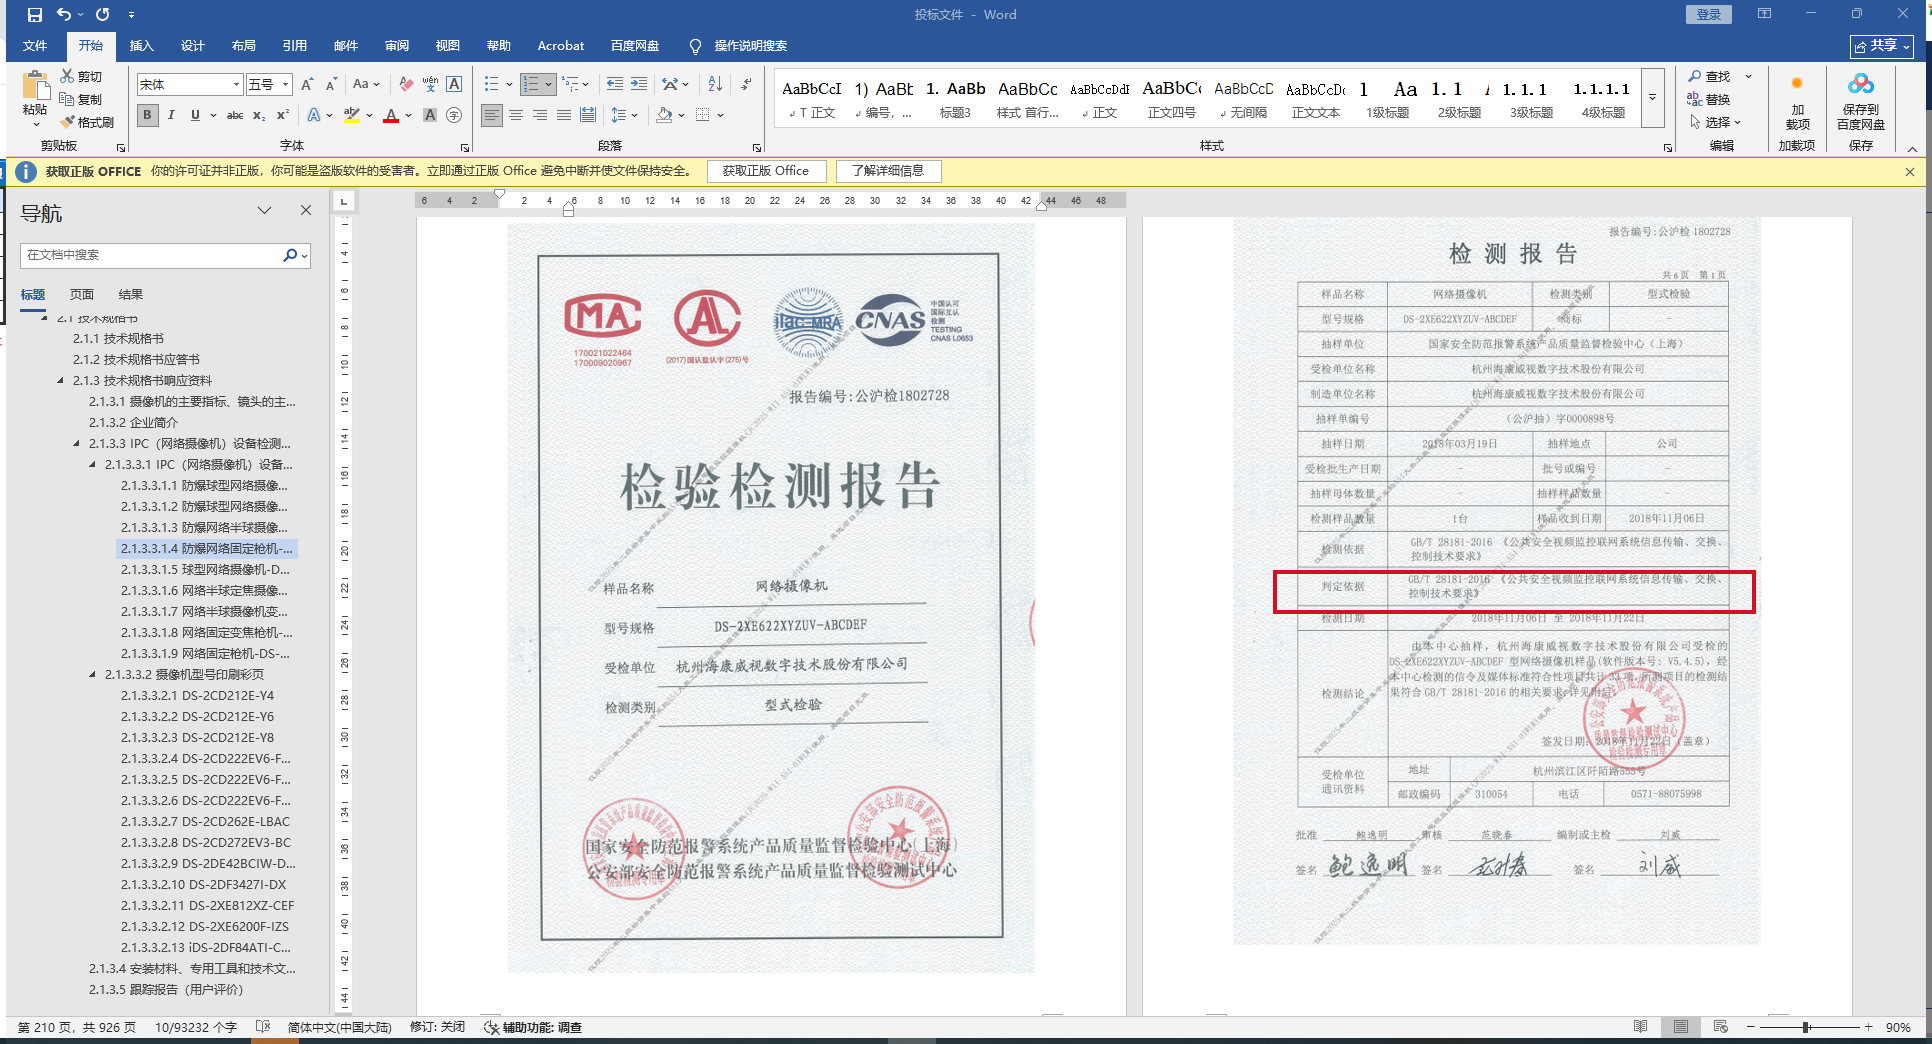
Task: Save the file to 百度网盘
Action: pos(1861,103)
